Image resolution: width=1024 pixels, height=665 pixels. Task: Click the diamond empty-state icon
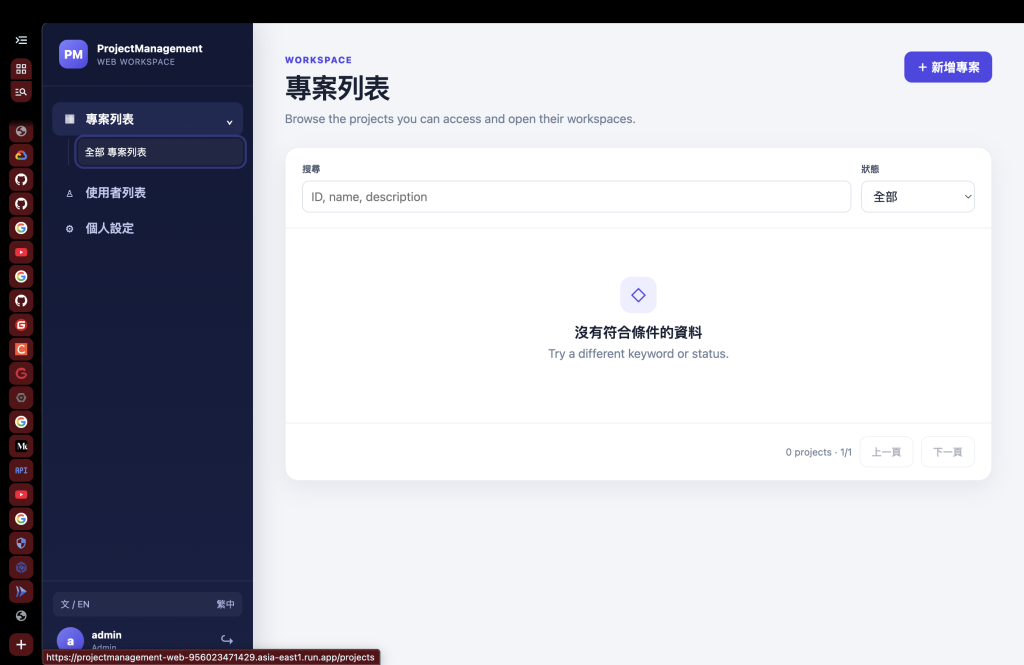[x=638, y=295]
